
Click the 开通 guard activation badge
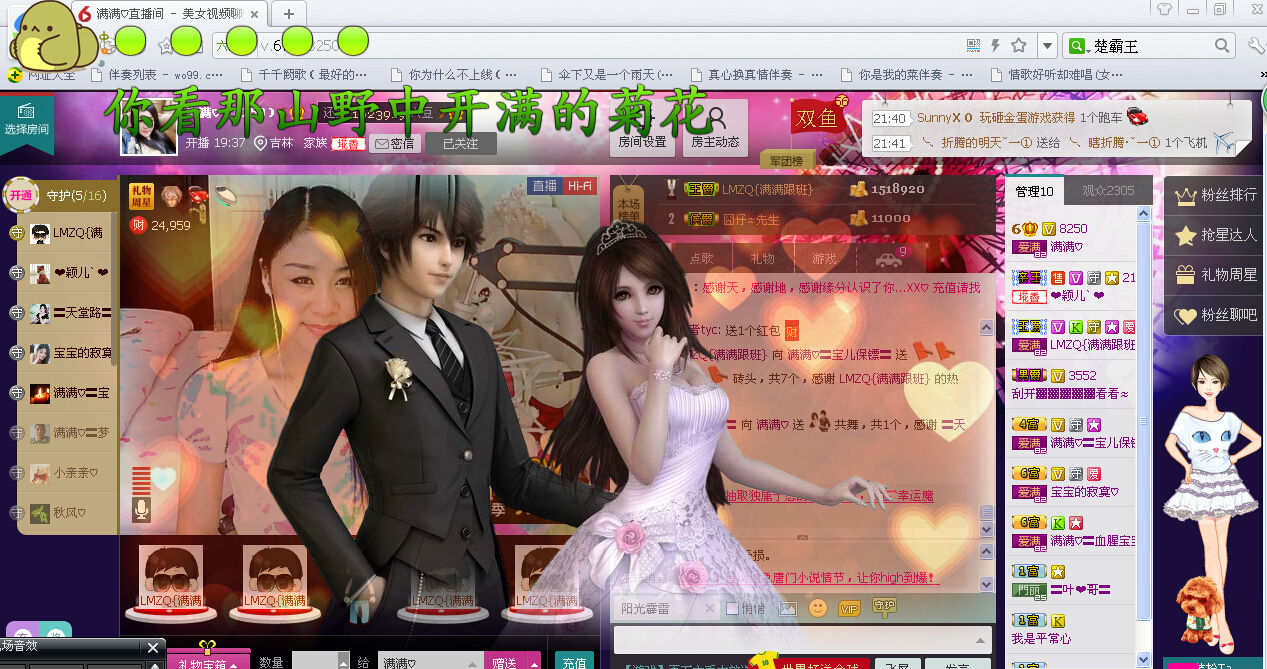pyautogui.click(x=21, y=195)
